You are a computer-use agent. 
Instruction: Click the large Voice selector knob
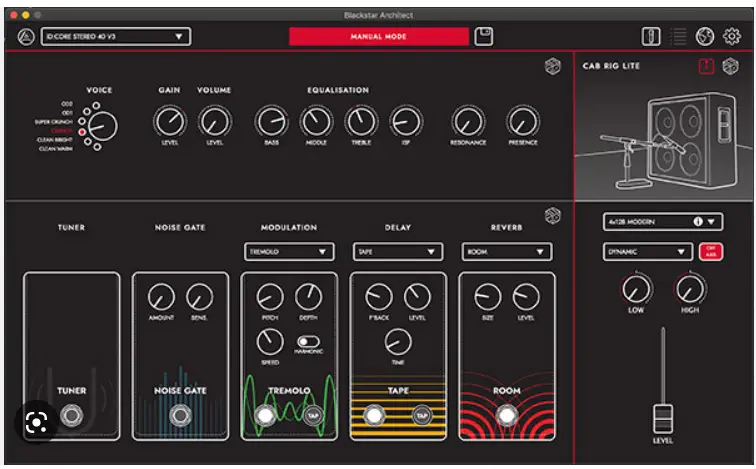tap(103, 126)
